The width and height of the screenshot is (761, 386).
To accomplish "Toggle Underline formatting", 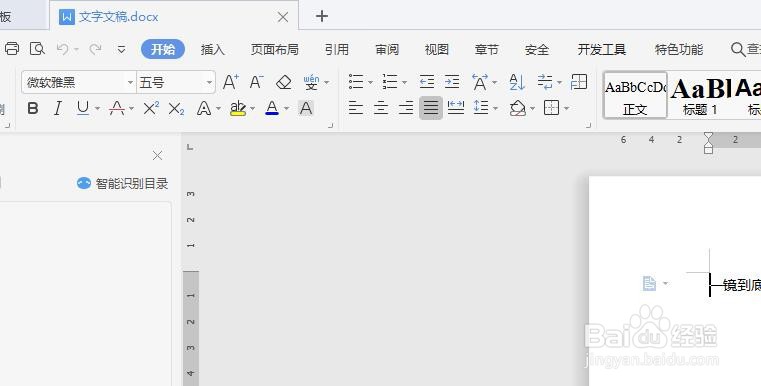I will [83, 108].
